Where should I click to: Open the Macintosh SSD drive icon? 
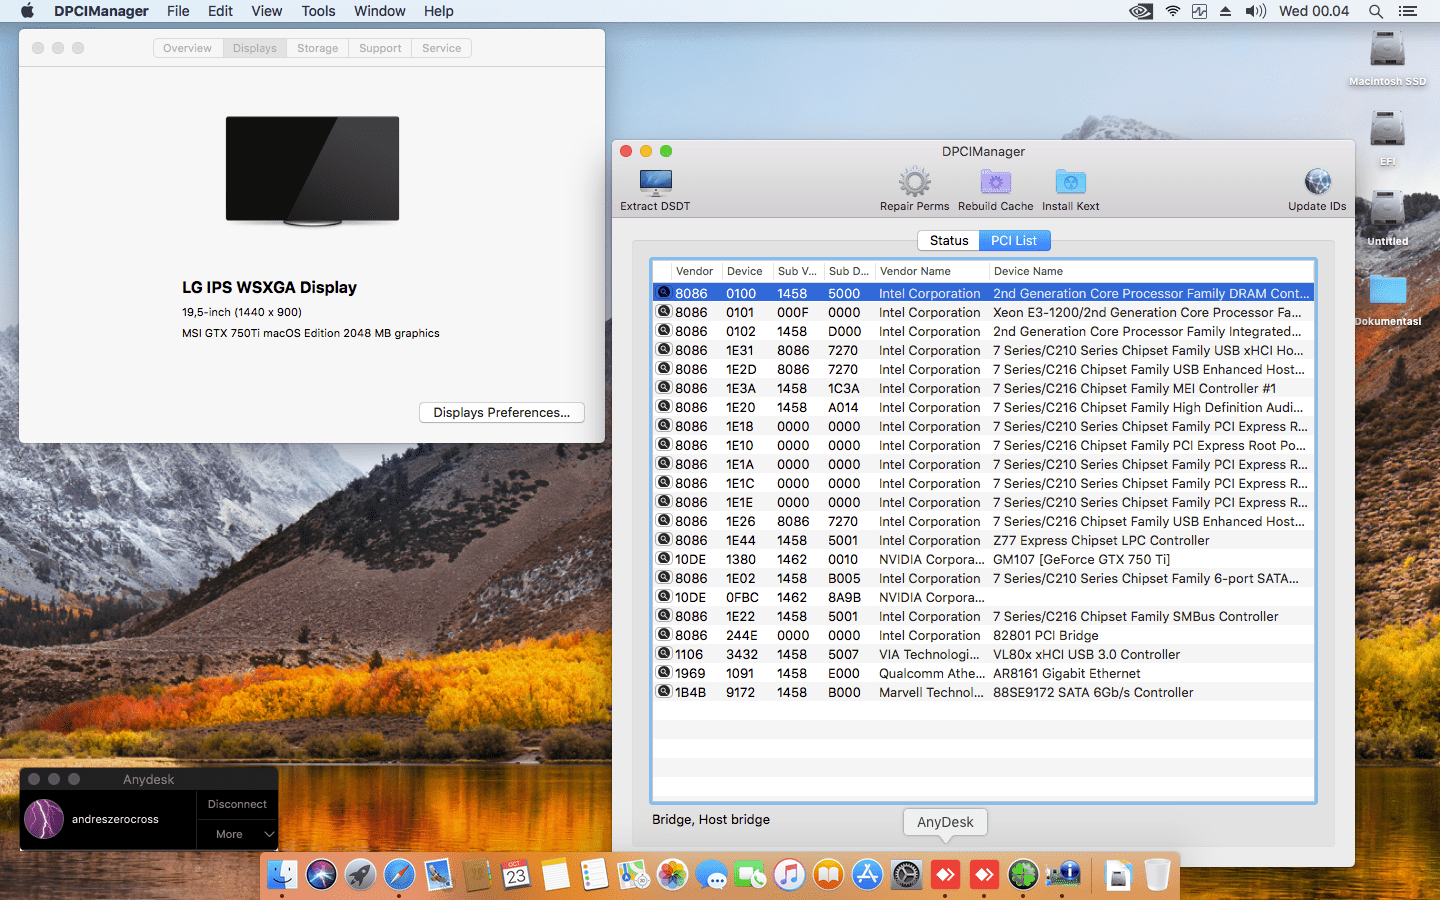[x=1387, y=50]
